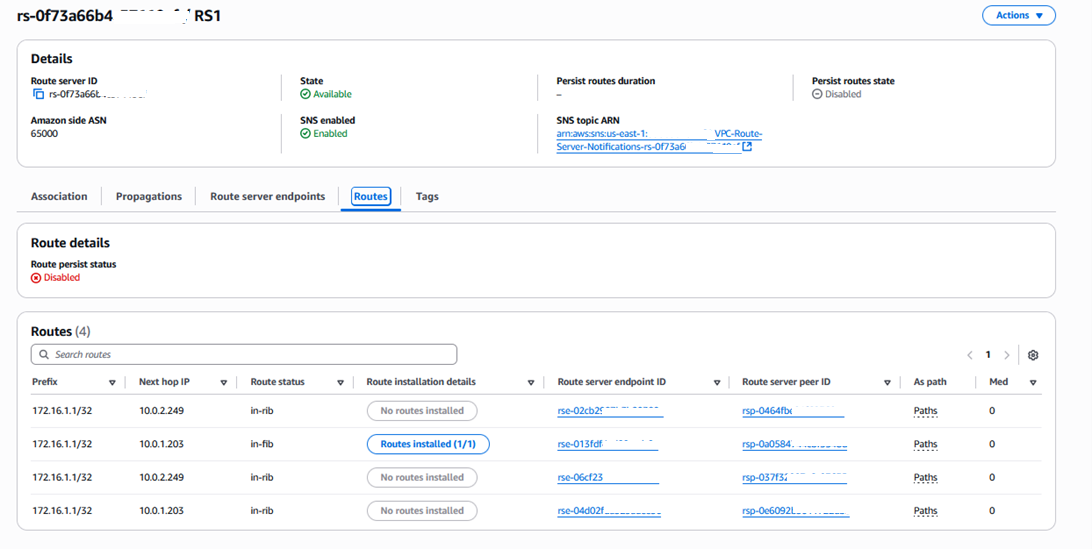Focus the Search routes field
The image size is (1092, 549).
pos(244,355)
